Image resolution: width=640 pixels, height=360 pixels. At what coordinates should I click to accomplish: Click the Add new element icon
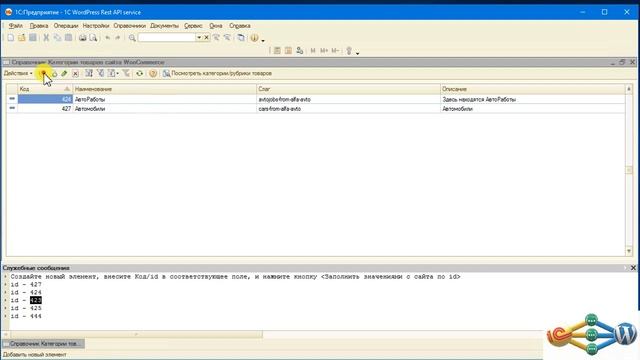pos(43,73)
